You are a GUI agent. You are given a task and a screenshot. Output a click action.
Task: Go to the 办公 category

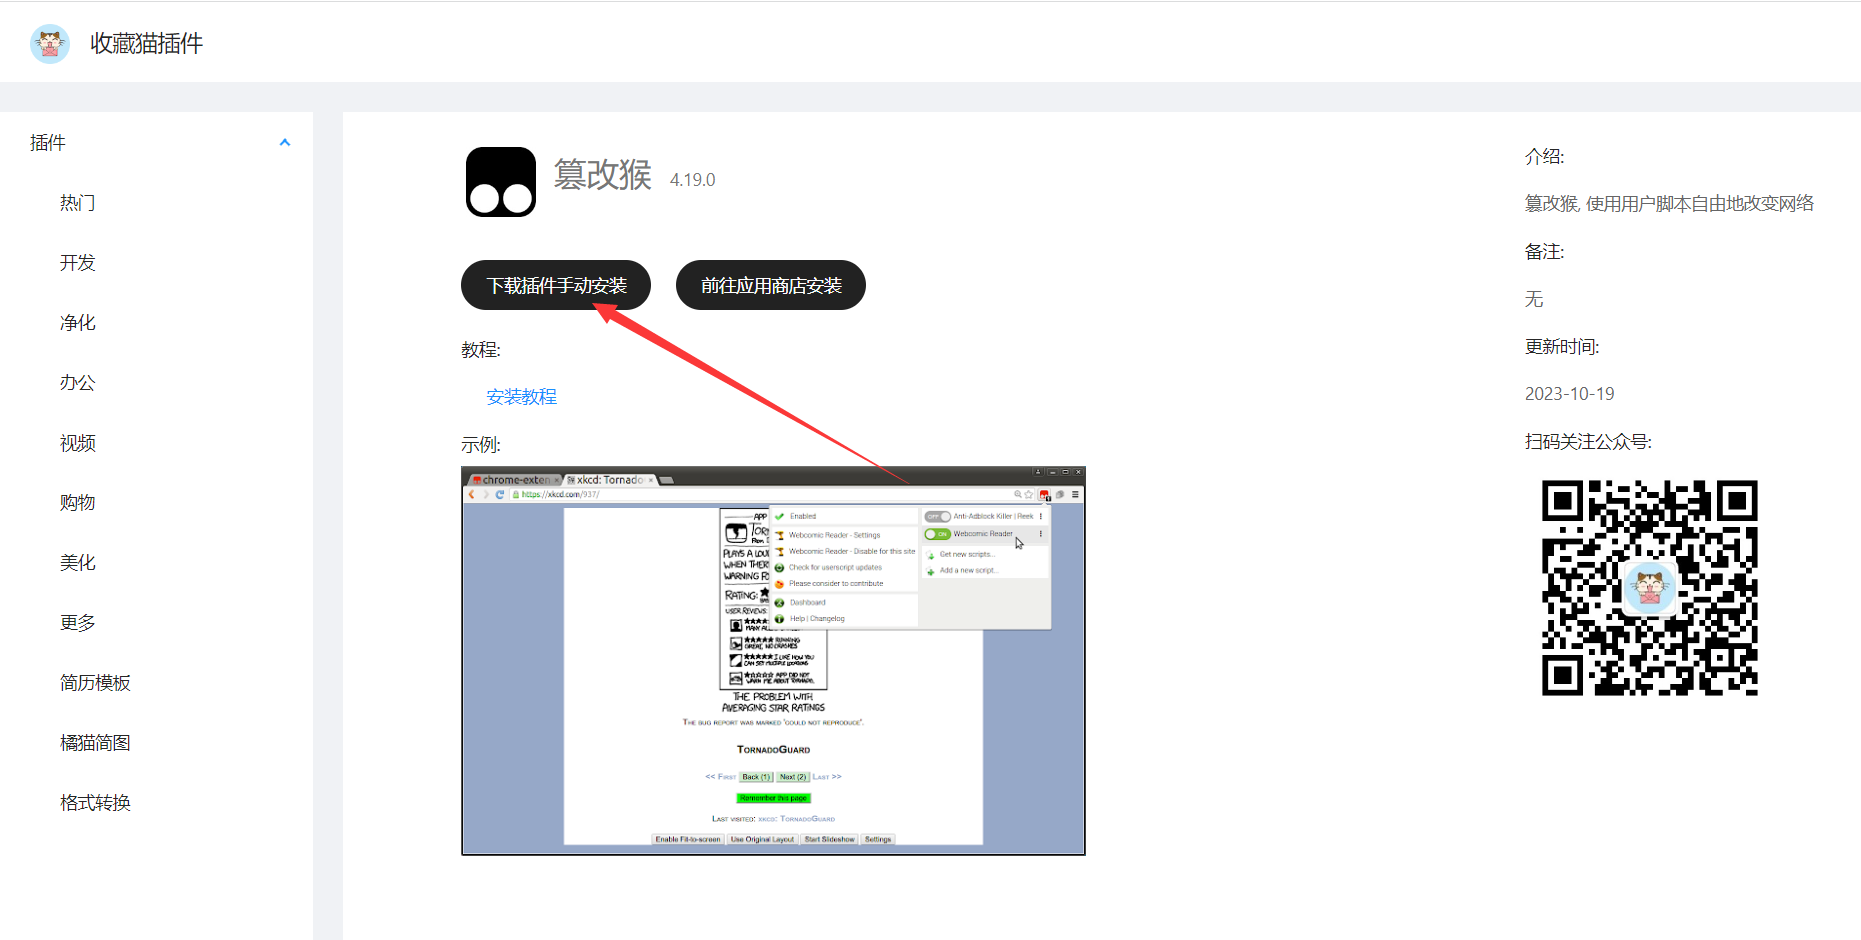tap(78, 383)
